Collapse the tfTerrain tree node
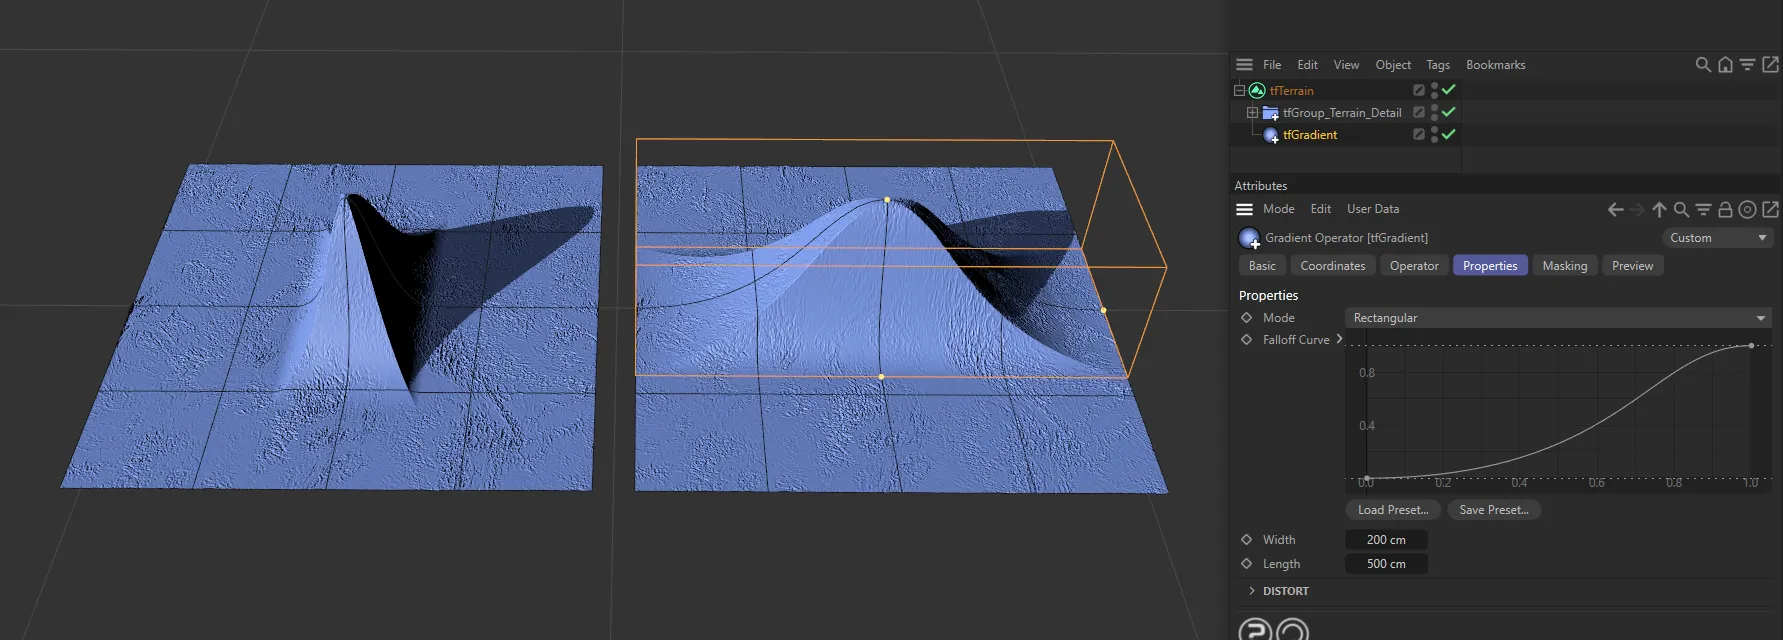The width and height of the screenshot is (1783, 640). point(1239,90)
